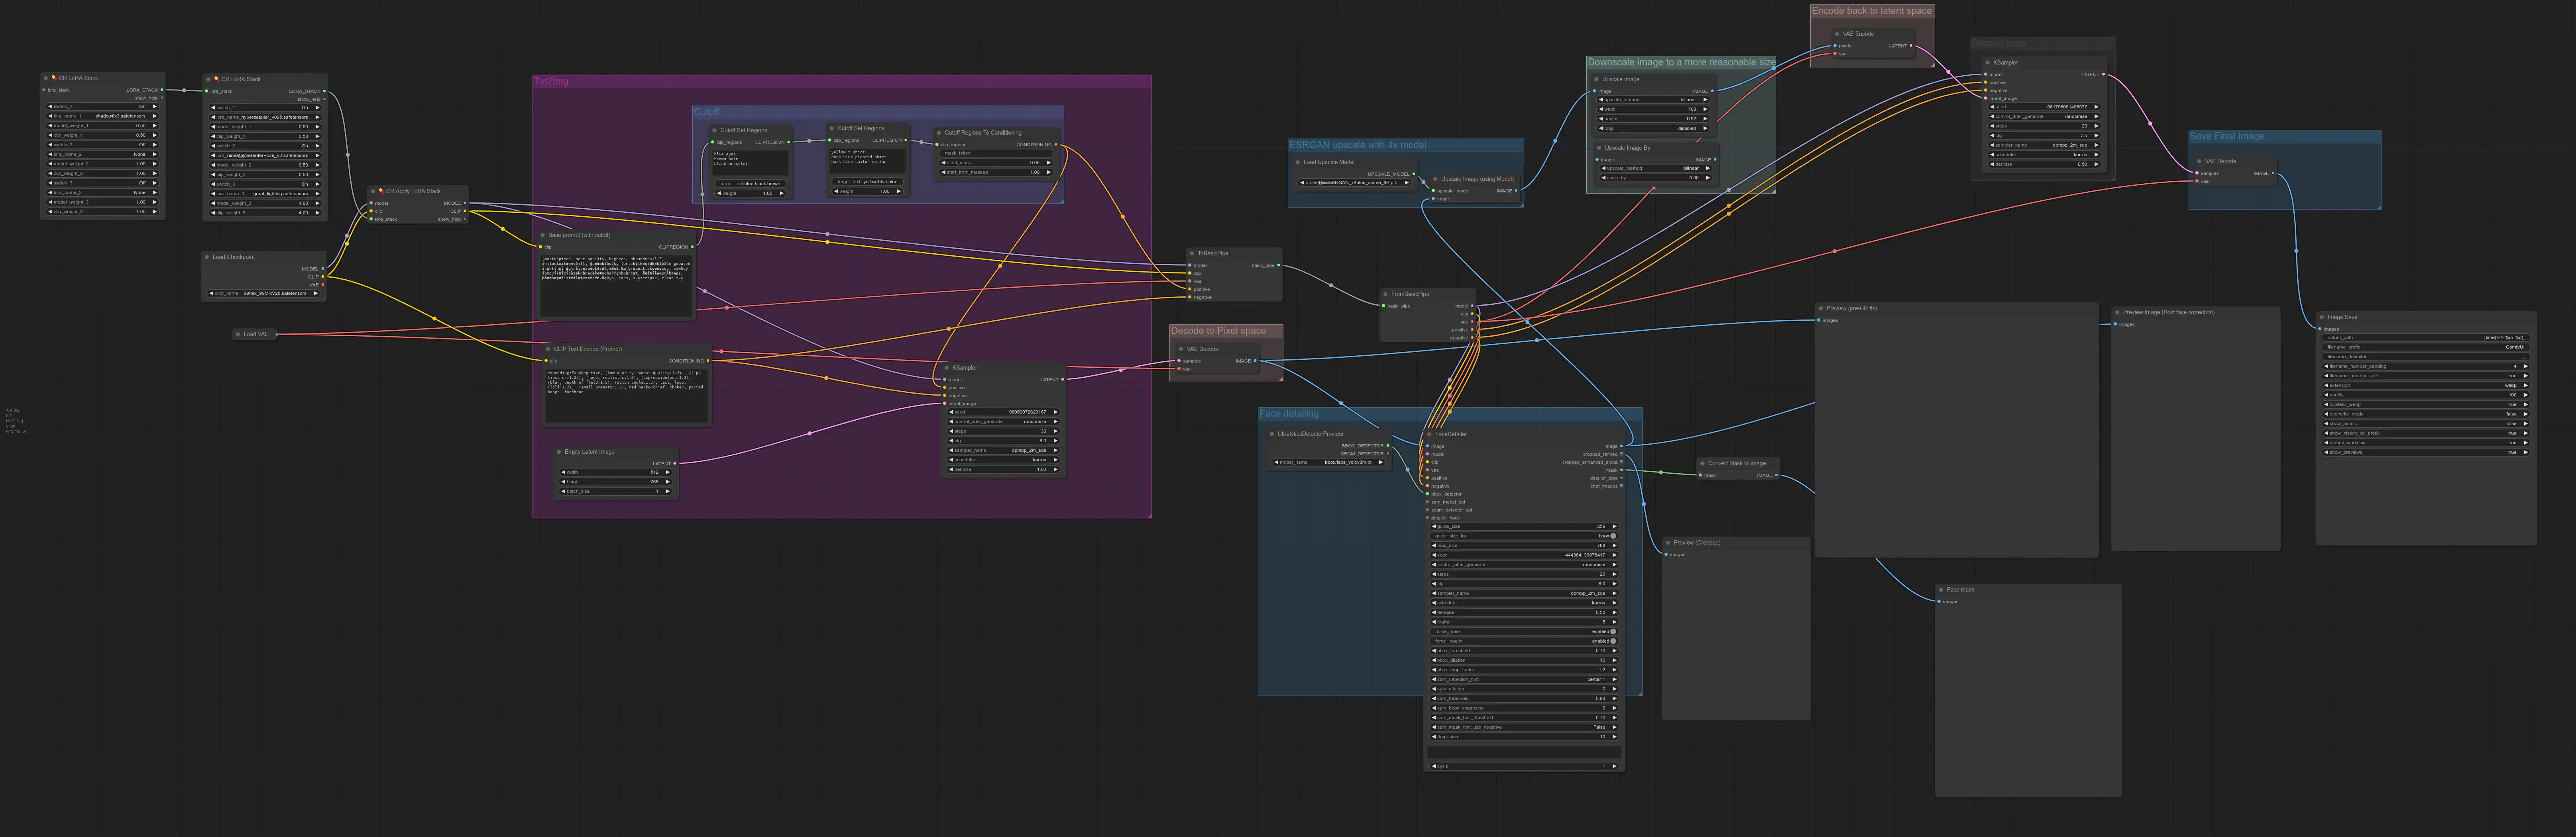
Task: Collapse the Empty Latent Image node dot
Action: (x=559, y=452)
